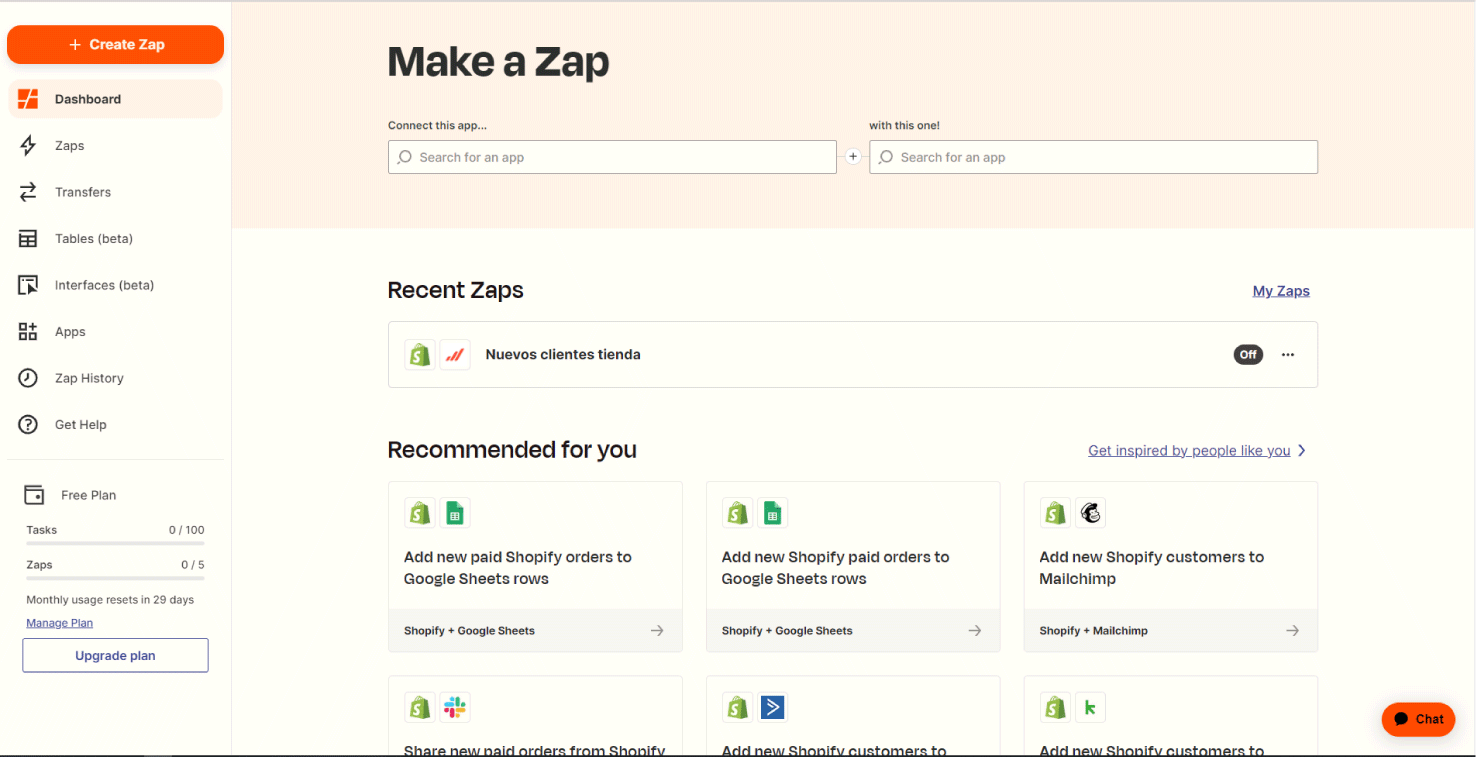Image resolution: width=1476 pixels, height=757 pixels.
Task: Select Tables (beta) menu item
Action: click(94, 239)
